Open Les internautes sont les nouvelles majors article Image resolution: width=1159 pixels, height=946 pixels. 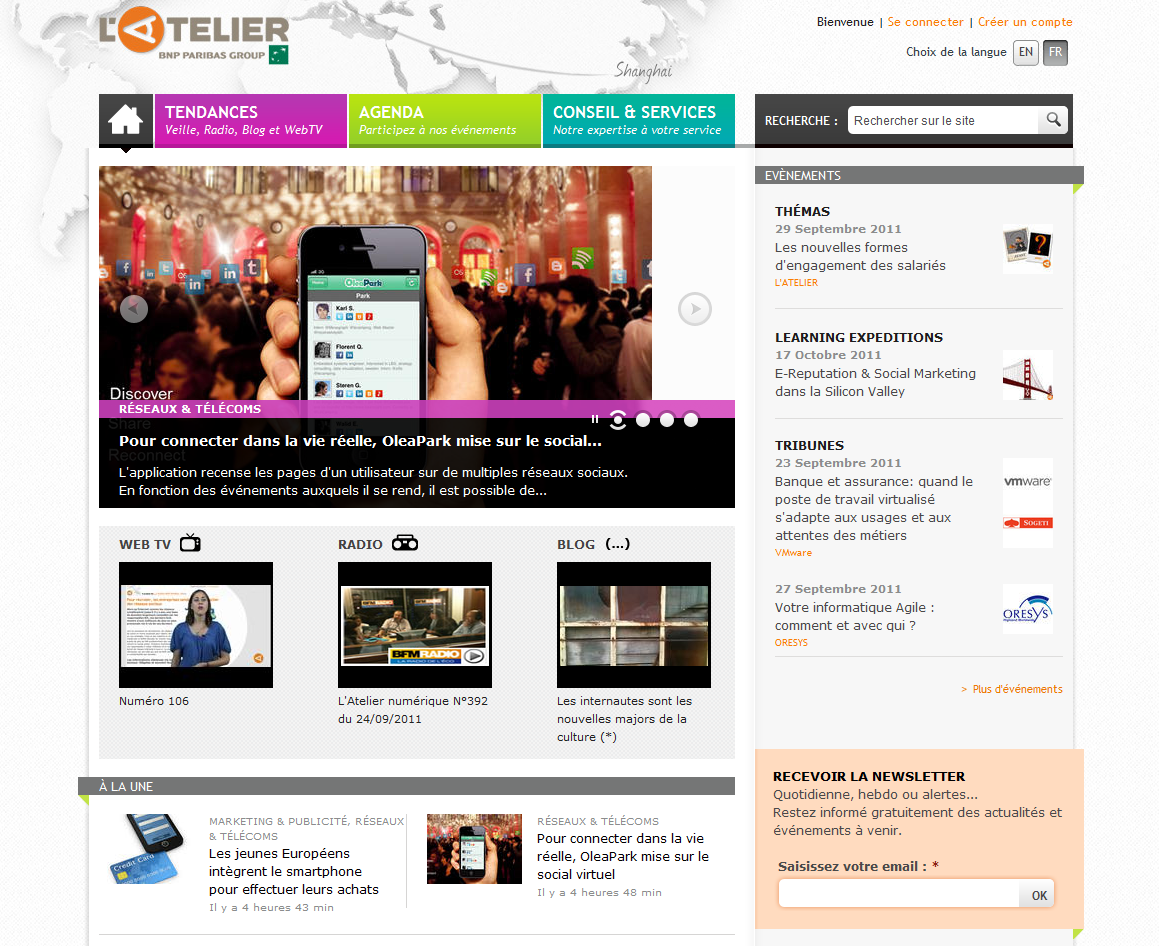click(625, 718)
